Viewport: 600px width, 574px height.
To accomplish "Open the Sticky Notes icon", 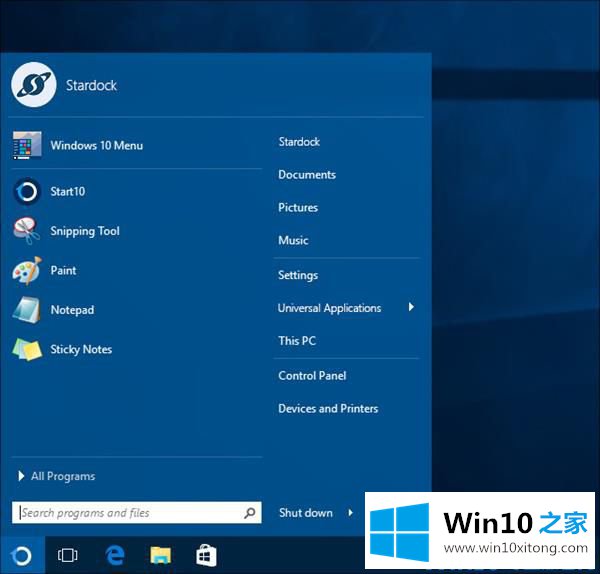I will click(26, 350).
